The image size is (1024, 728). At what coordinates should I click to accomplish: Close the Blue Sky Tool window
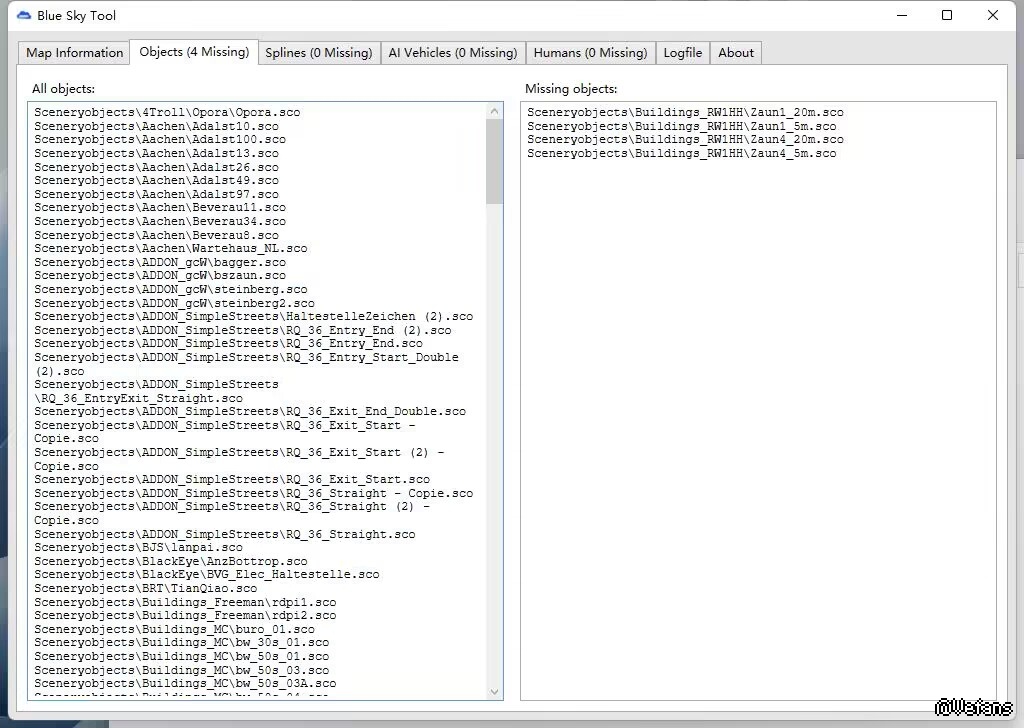coord(993,15)
